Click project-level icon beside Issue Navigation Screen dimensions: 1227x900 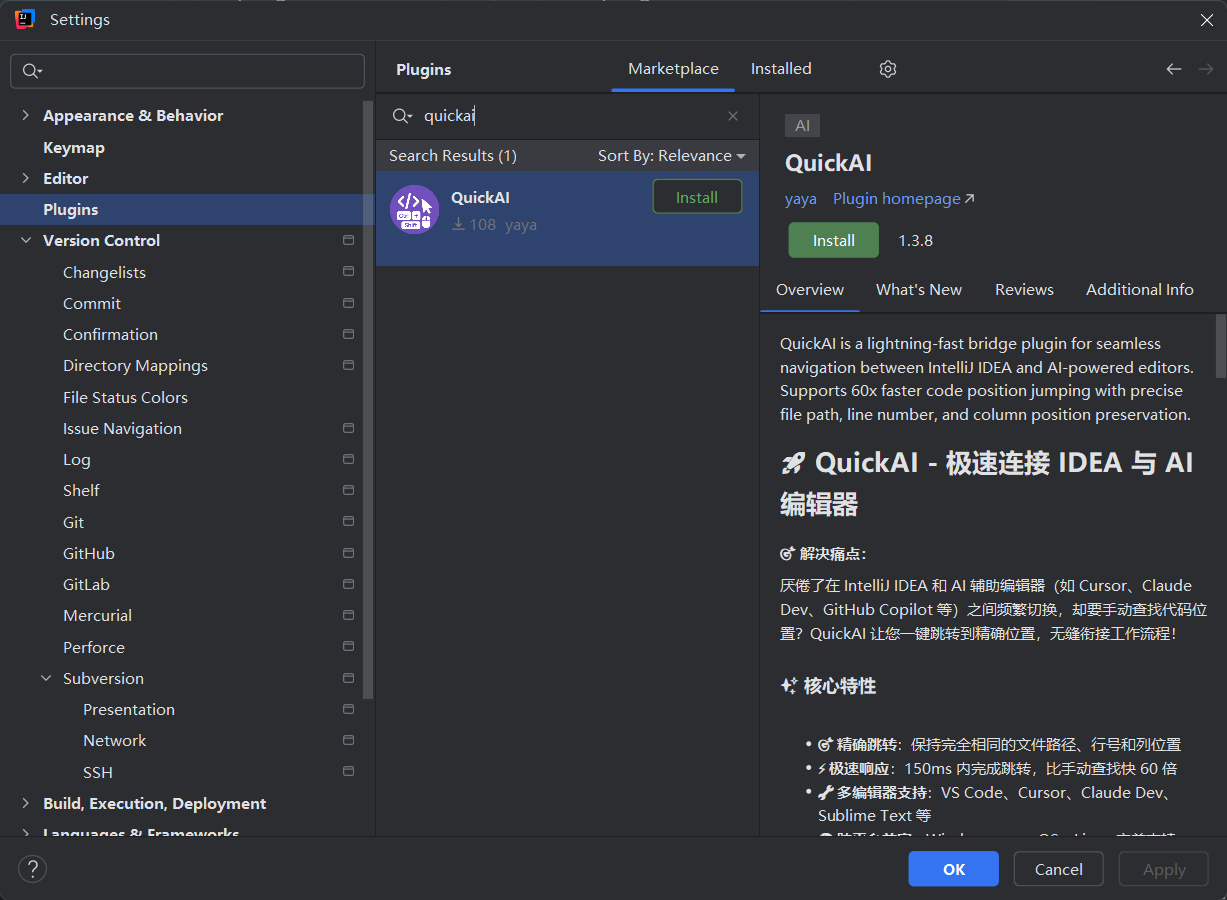[348, 428]
